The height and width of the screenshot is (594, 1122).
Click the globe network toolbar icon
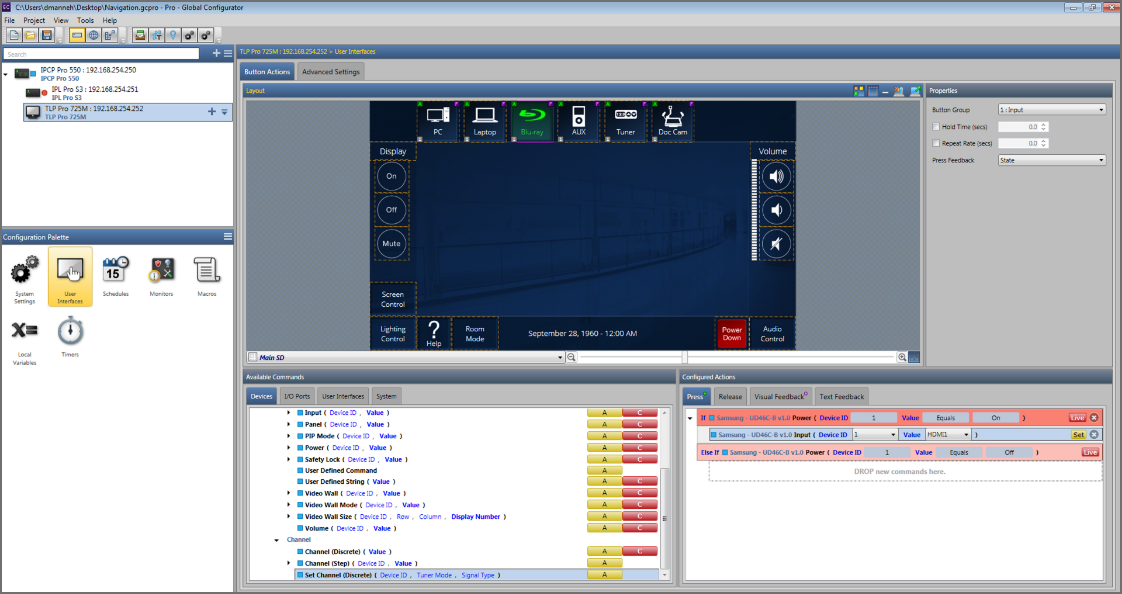point(93,35)
